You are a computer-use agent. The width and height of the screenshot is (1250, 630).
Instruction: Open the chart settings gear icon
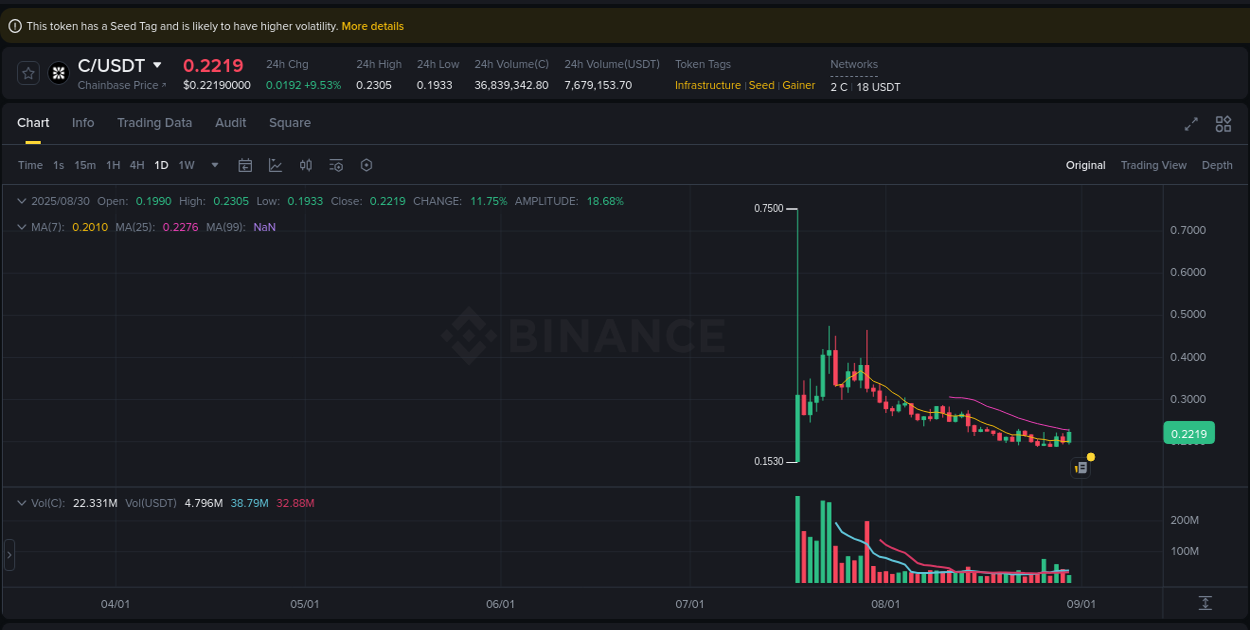(366, 164)
